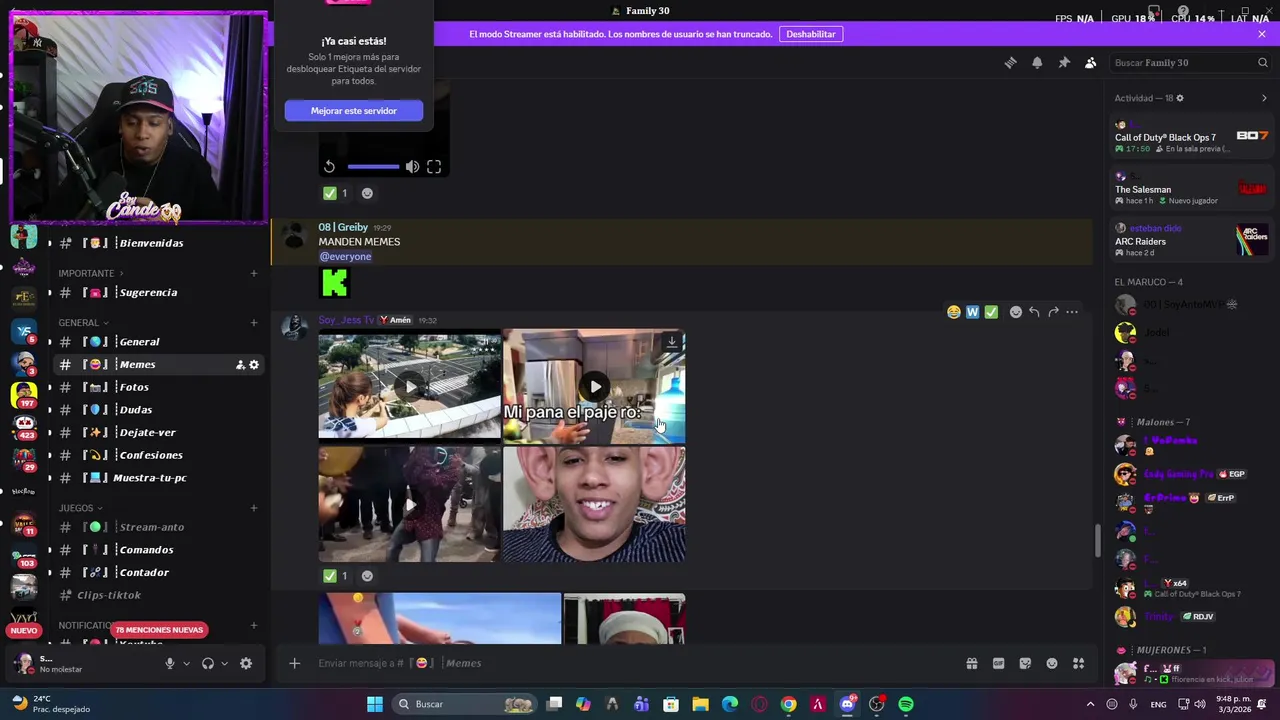This screenshot has height=720, width=1280.
Task: Show pinned messages with the pin icon
Action: point(1064,62)
